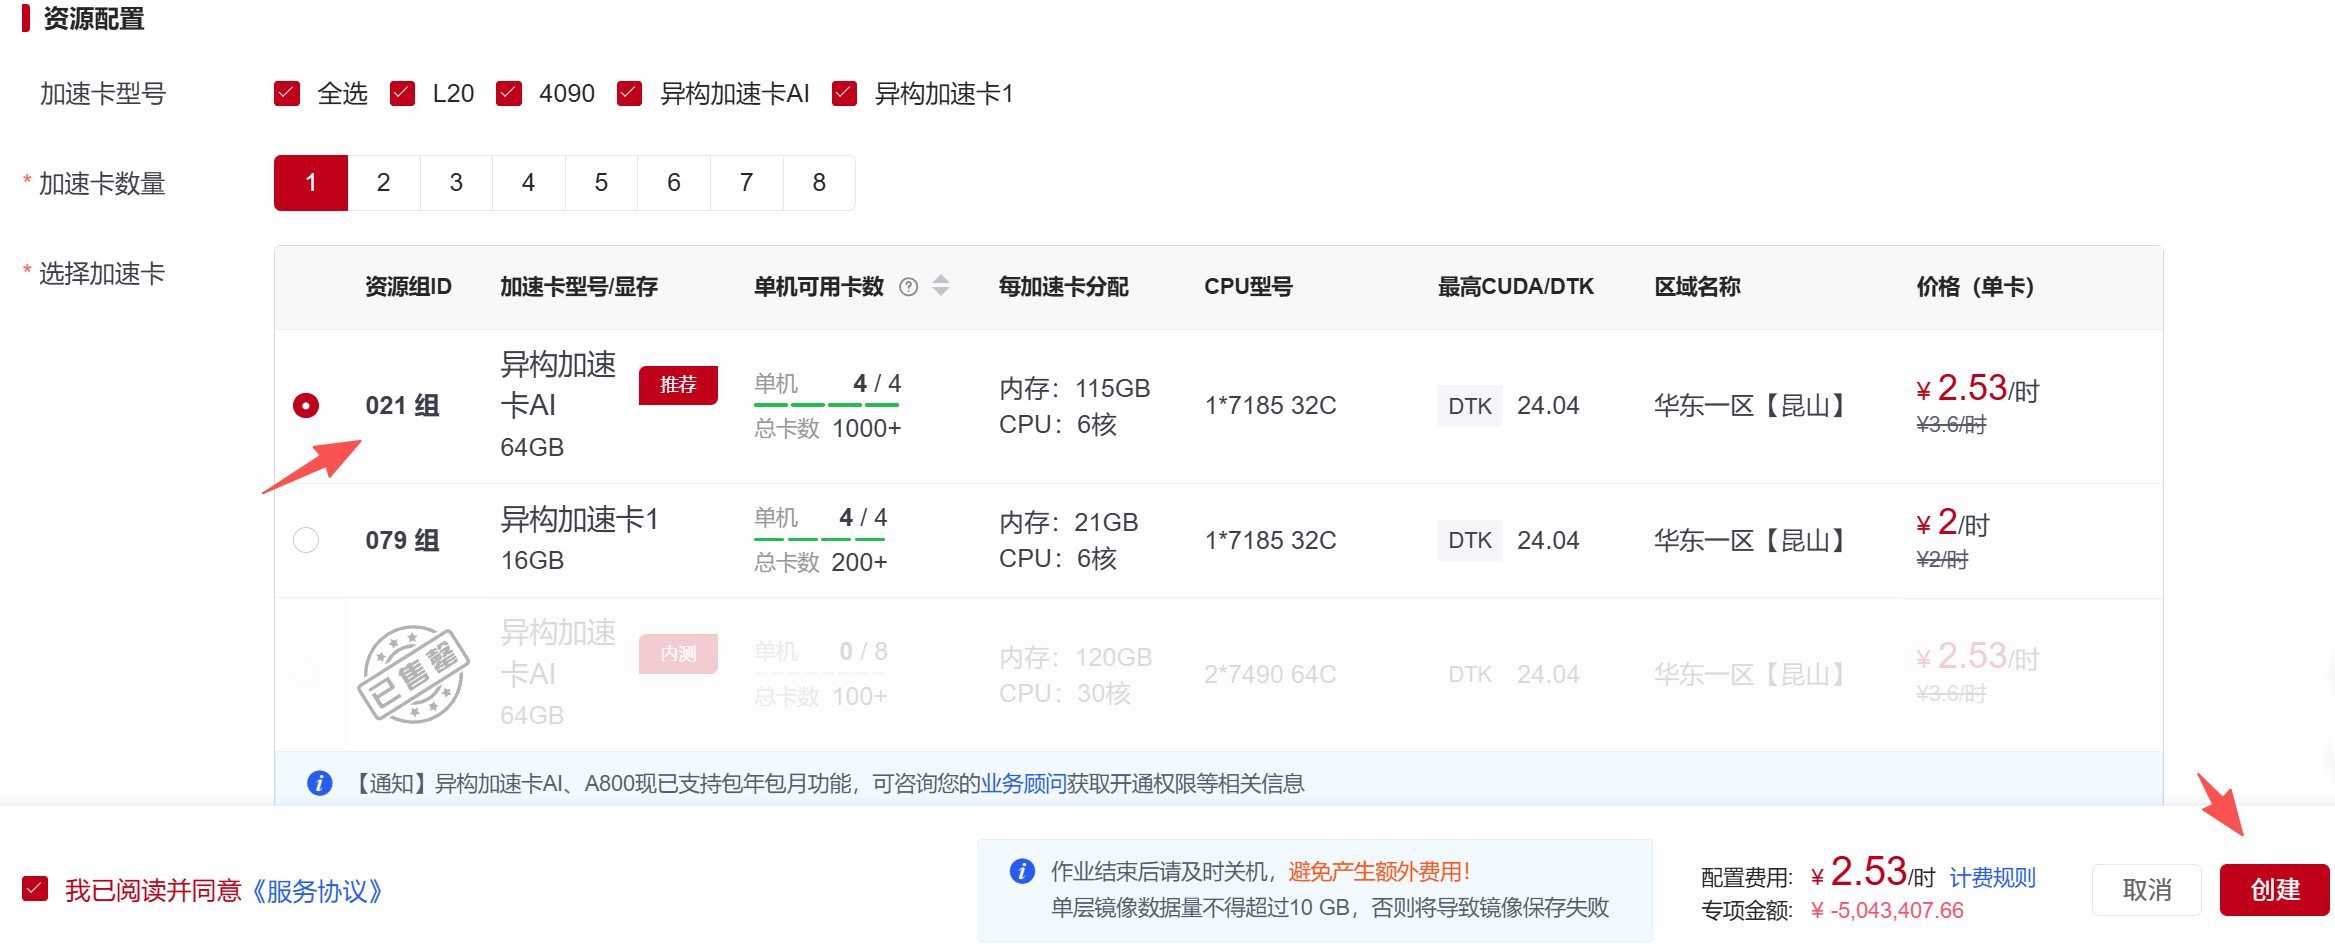
Task: Toggle the 全选 checkbox
Action: (287, 94)
